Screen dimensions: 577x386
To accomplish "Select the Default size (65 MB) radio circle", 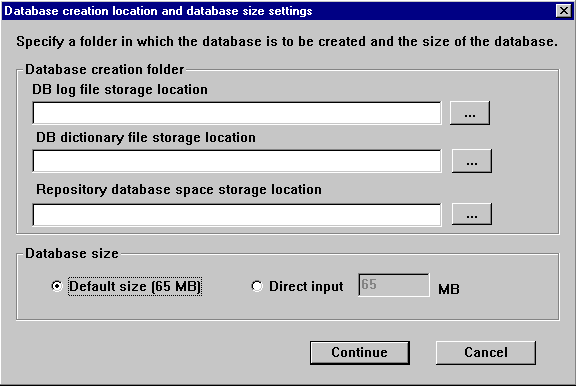I will point(57,286).
